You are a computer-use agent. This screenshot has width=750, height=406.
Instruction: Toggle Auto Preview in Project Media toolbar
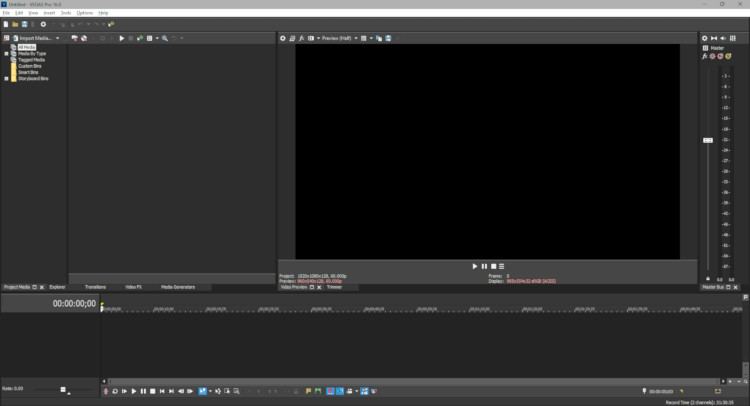point(140,38)
